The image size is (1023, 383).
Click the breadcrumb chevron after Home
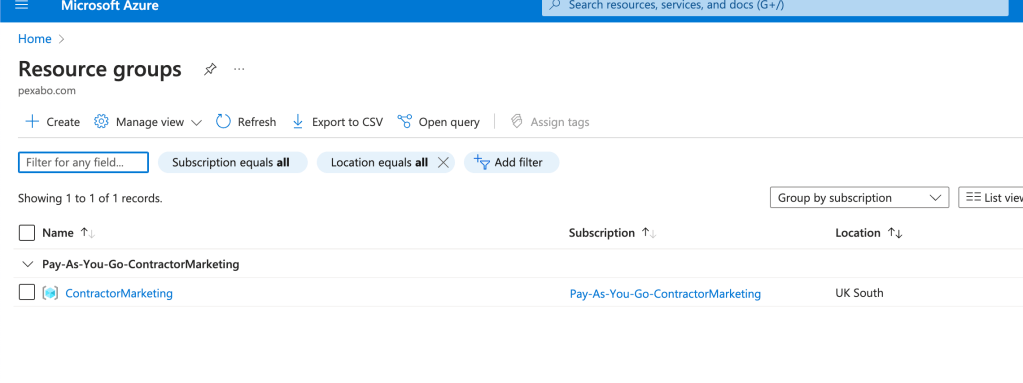62,39
